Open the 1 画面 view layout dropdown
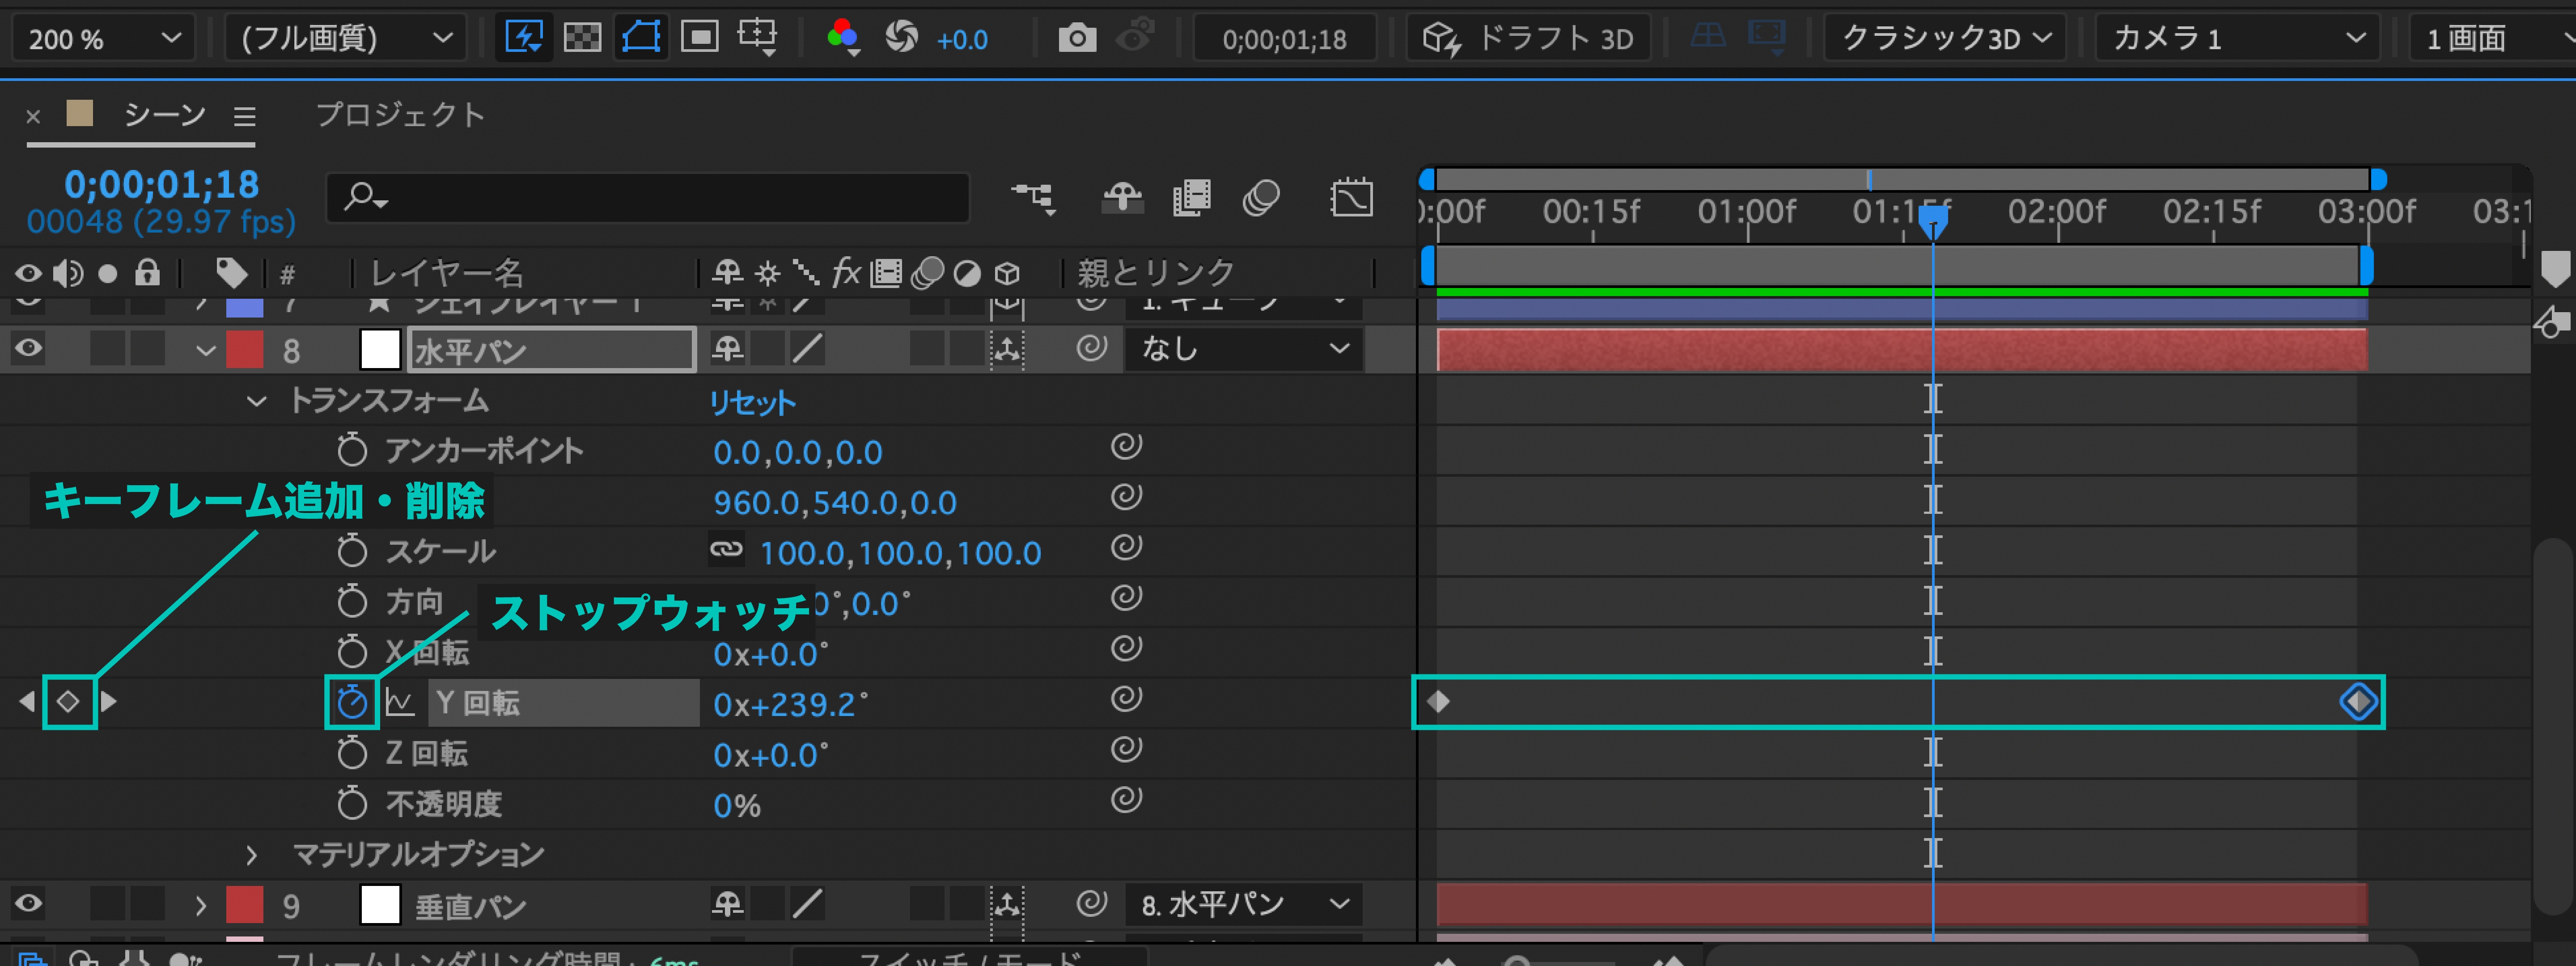 (2493, 39)
